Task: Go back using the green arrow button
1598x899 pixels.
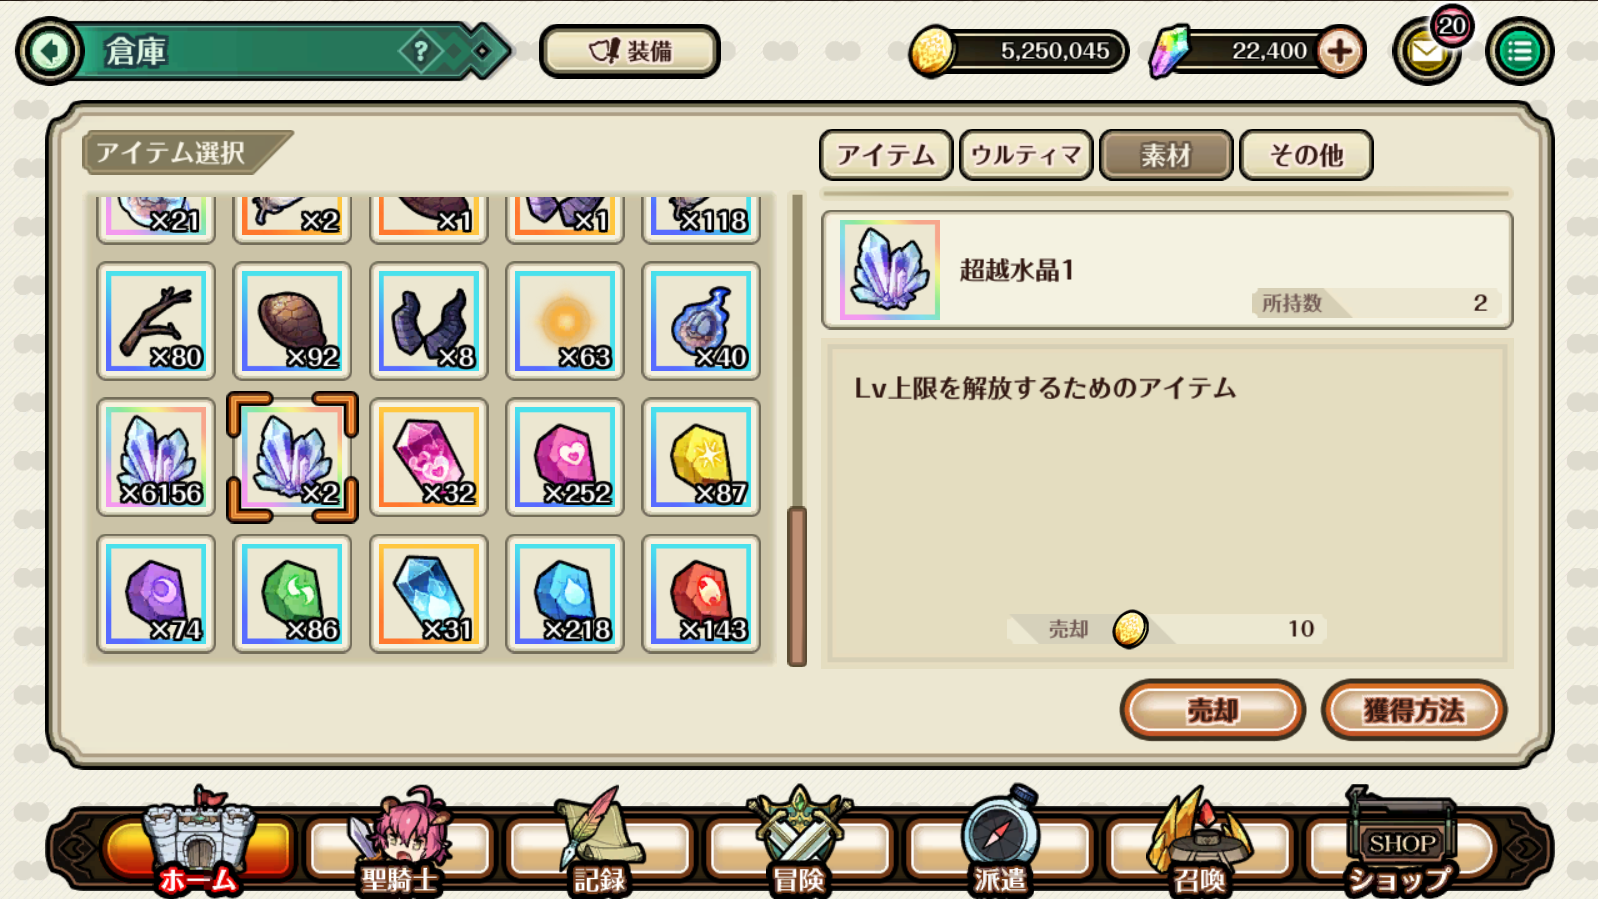Action: (50, 51)
